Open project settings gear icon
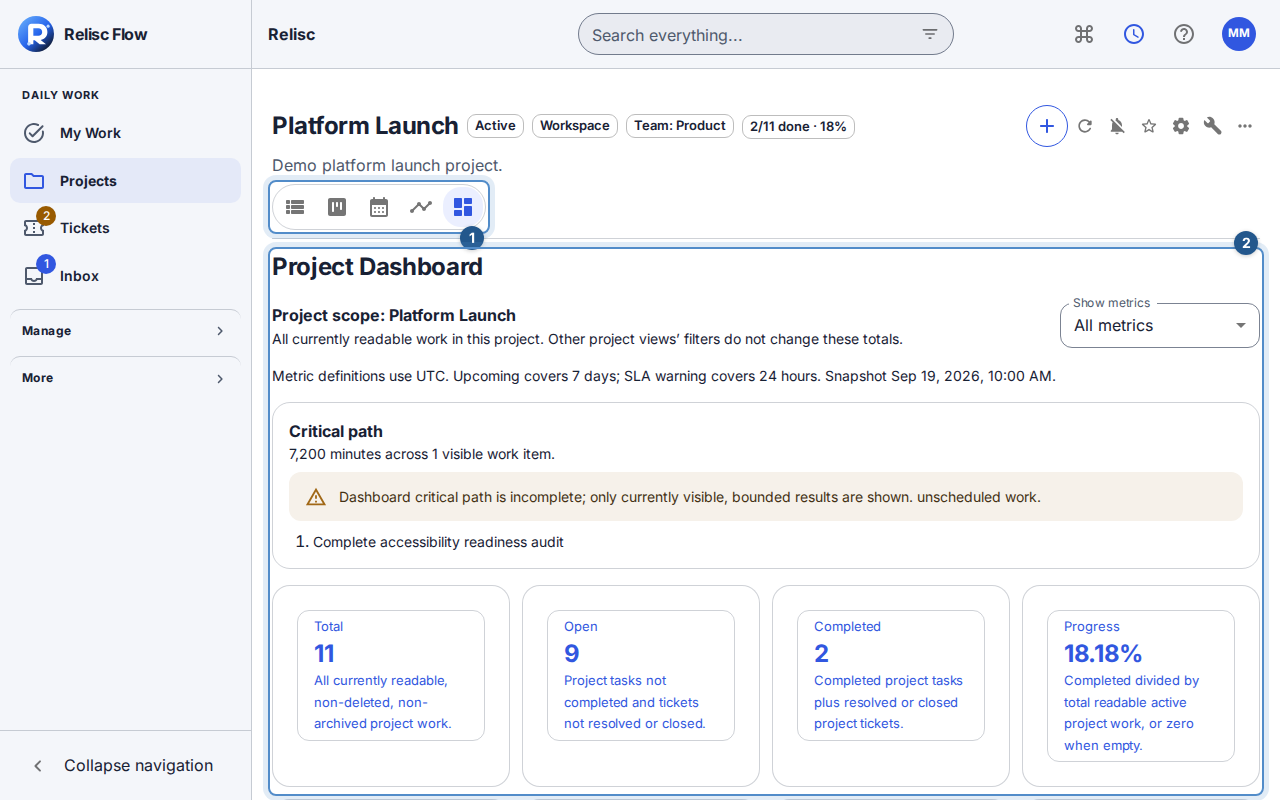The image size is (1280, 800). tap(1181, 126)
